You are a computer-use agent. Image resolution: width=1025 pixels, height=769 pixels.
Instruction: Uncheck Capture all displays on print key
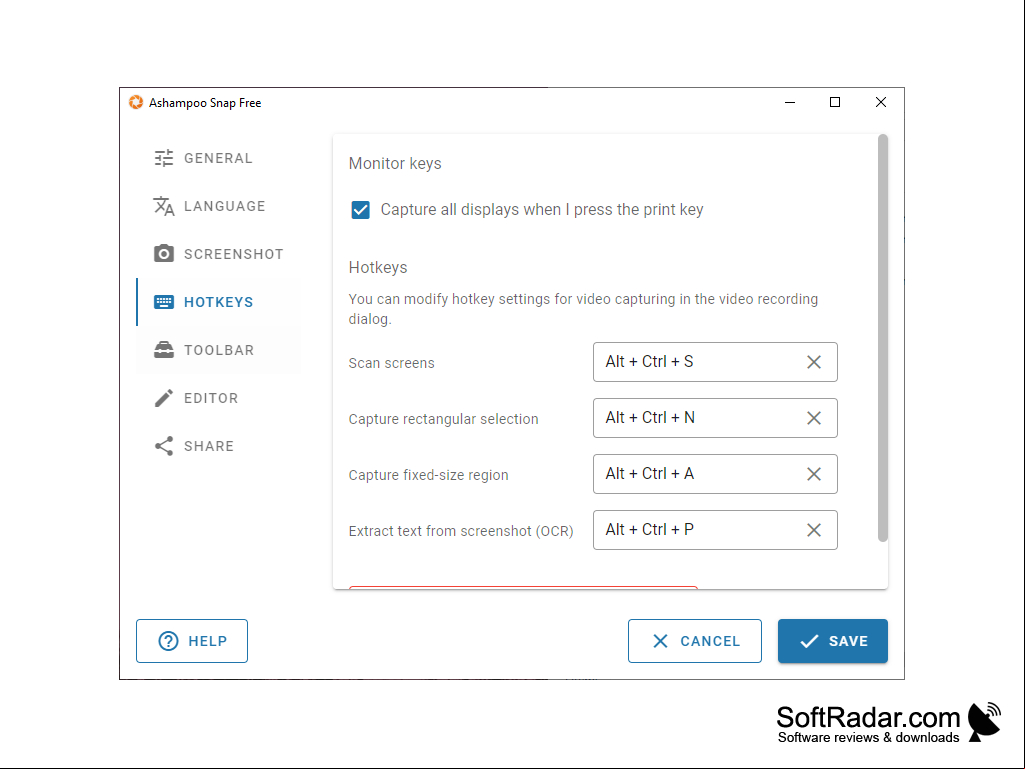click(360, 210)
